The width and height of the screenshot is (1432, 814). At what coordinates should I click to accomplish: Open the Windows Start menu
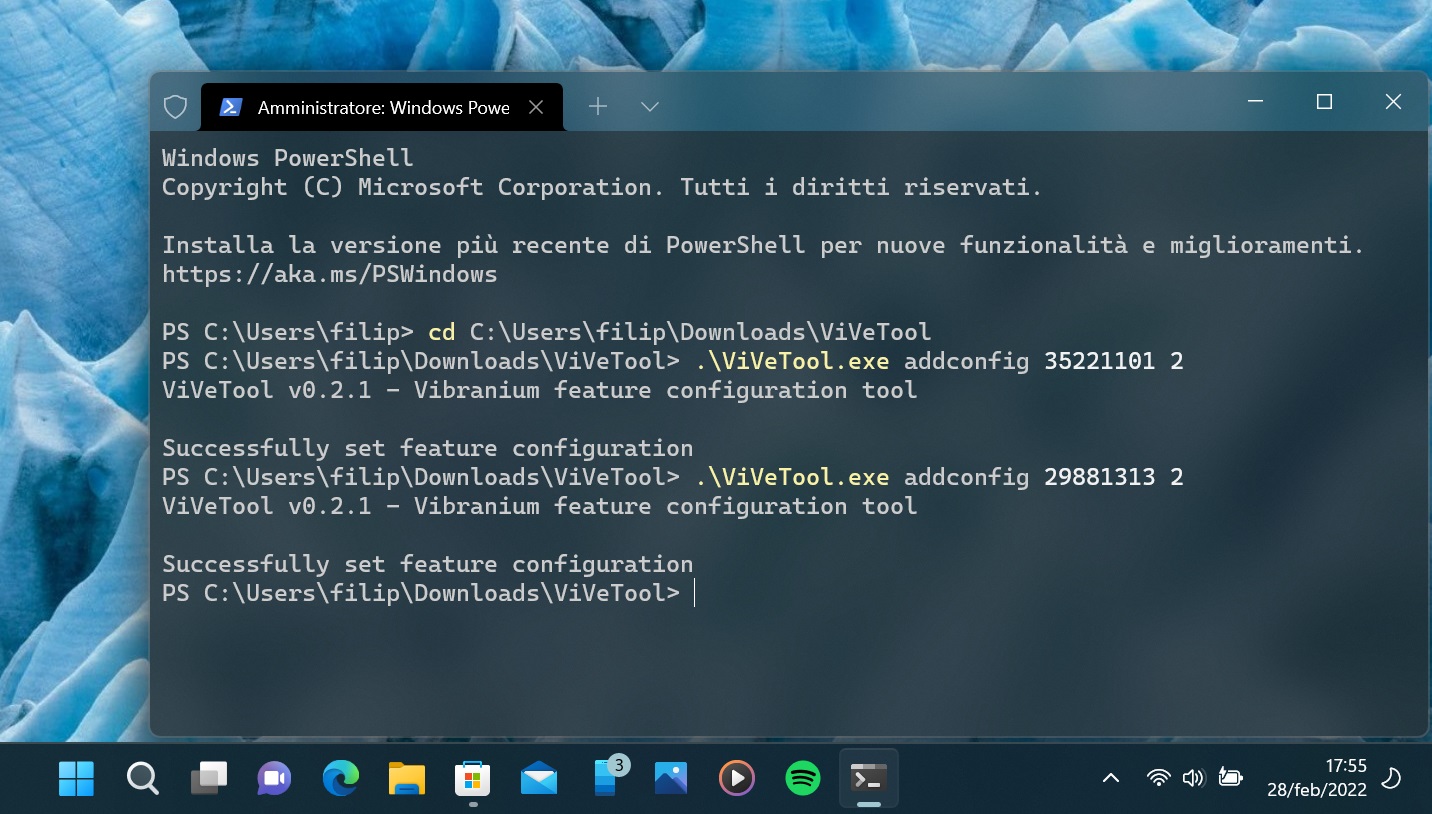click(76, 778)
